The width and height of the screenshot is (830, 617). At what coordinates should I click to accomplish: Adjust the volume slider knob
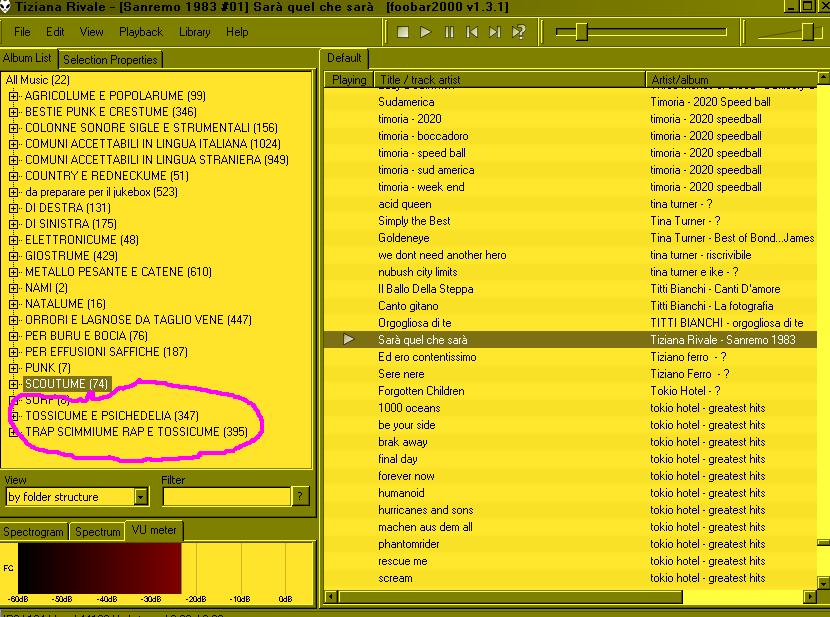coord(808,32)
